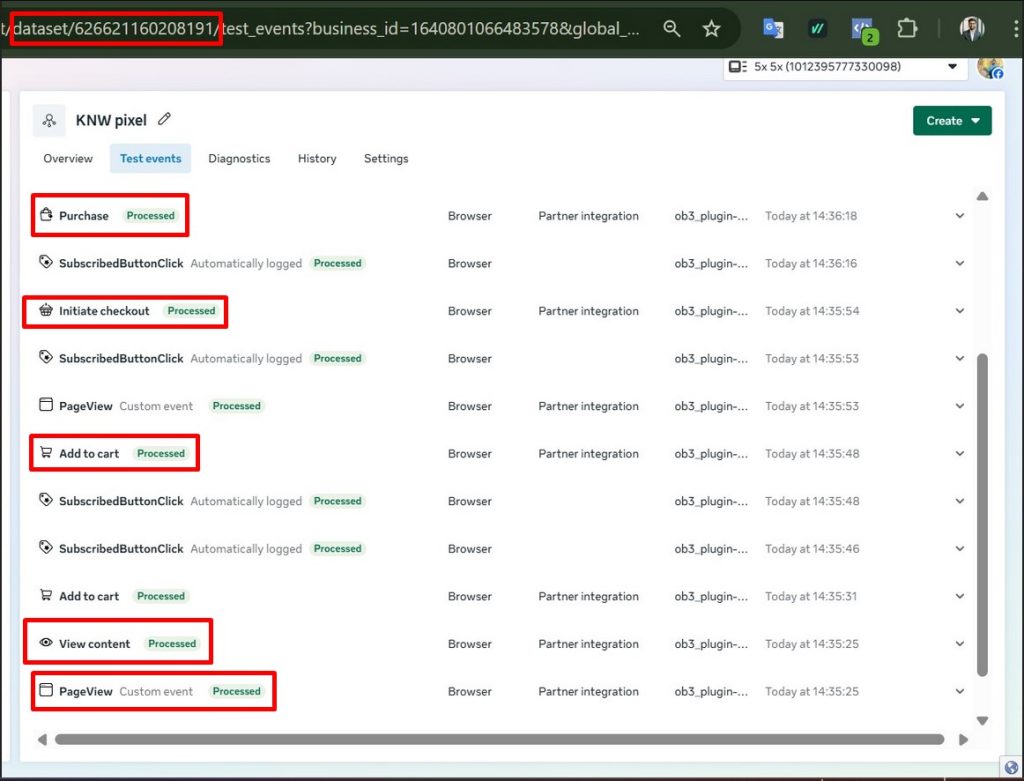Open the Settings tab
The image size is (1024, 781).
[x=386, y=159]
